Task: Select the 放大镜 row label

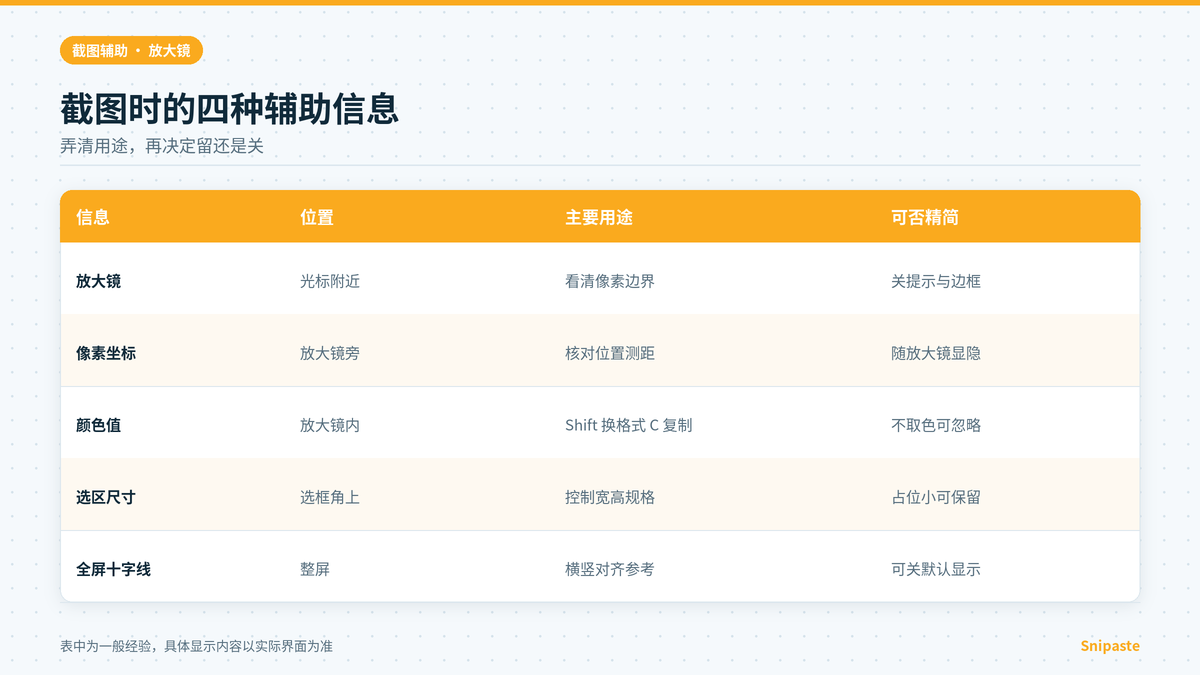Action: (98, 281)
